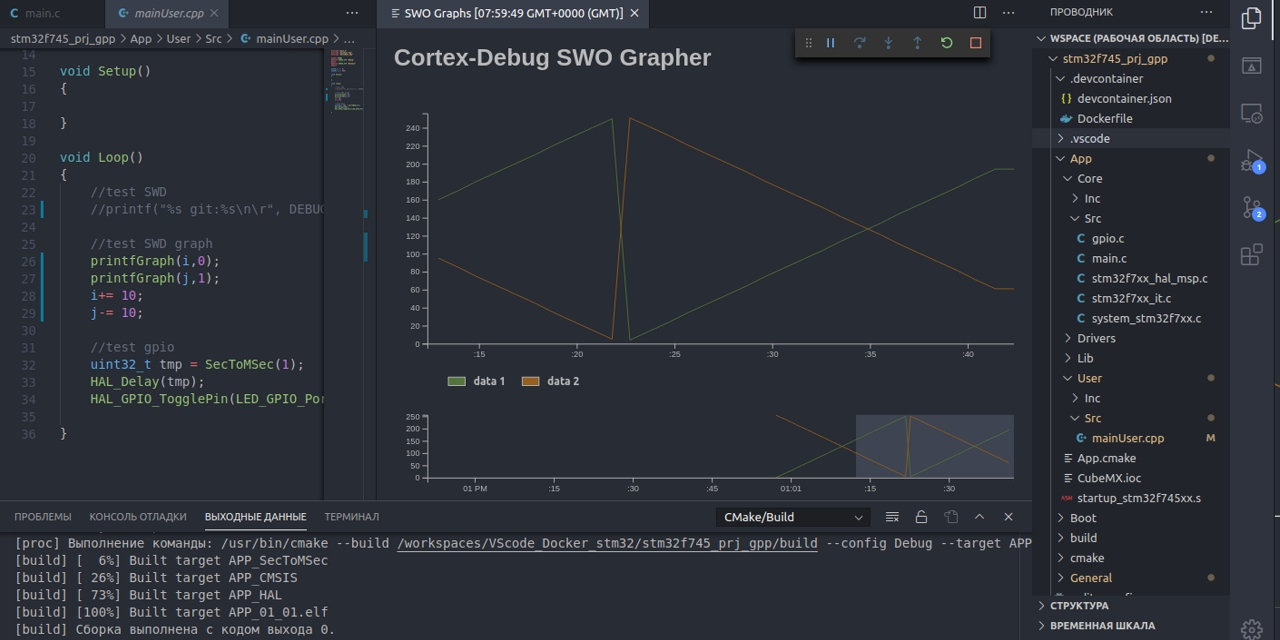Viewport: 1280px width, 640px height.
Task: Expand the .vscode folder
Action: 1131,138
